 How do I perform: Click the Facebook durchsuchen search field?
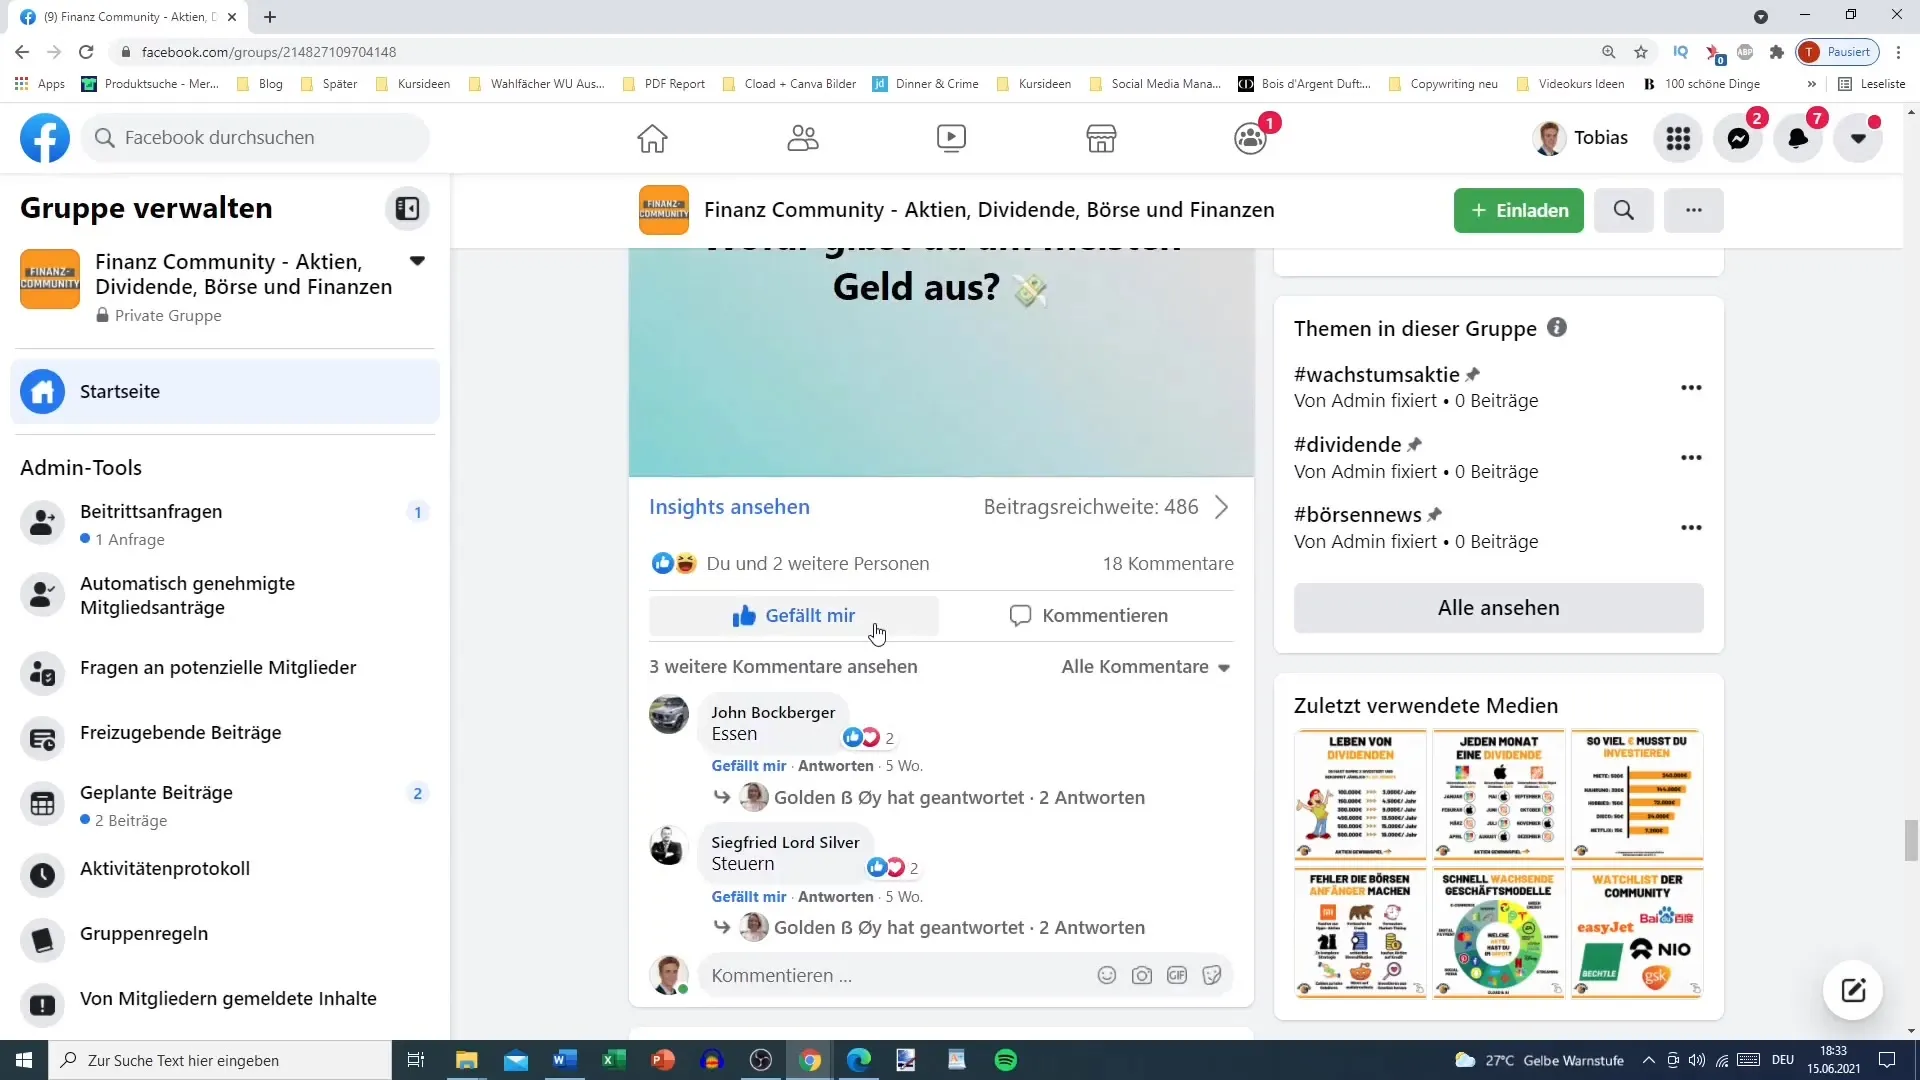pyautogui.click(x=256, y=138)
